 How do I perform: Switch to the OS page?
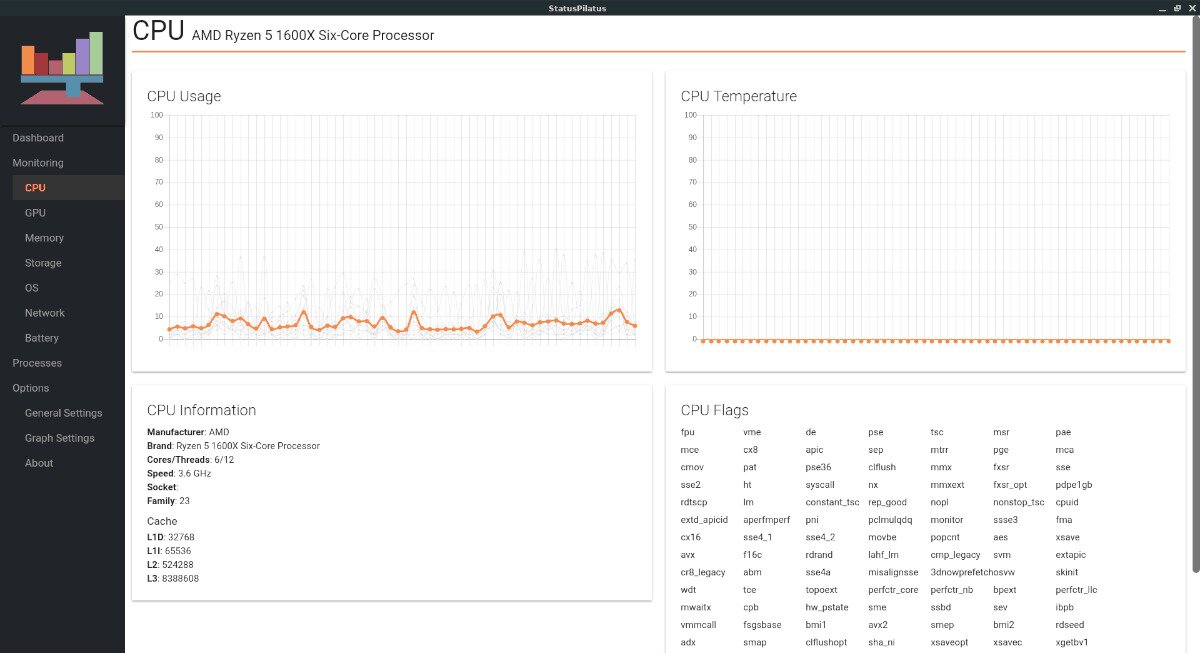tap(32, 288)
